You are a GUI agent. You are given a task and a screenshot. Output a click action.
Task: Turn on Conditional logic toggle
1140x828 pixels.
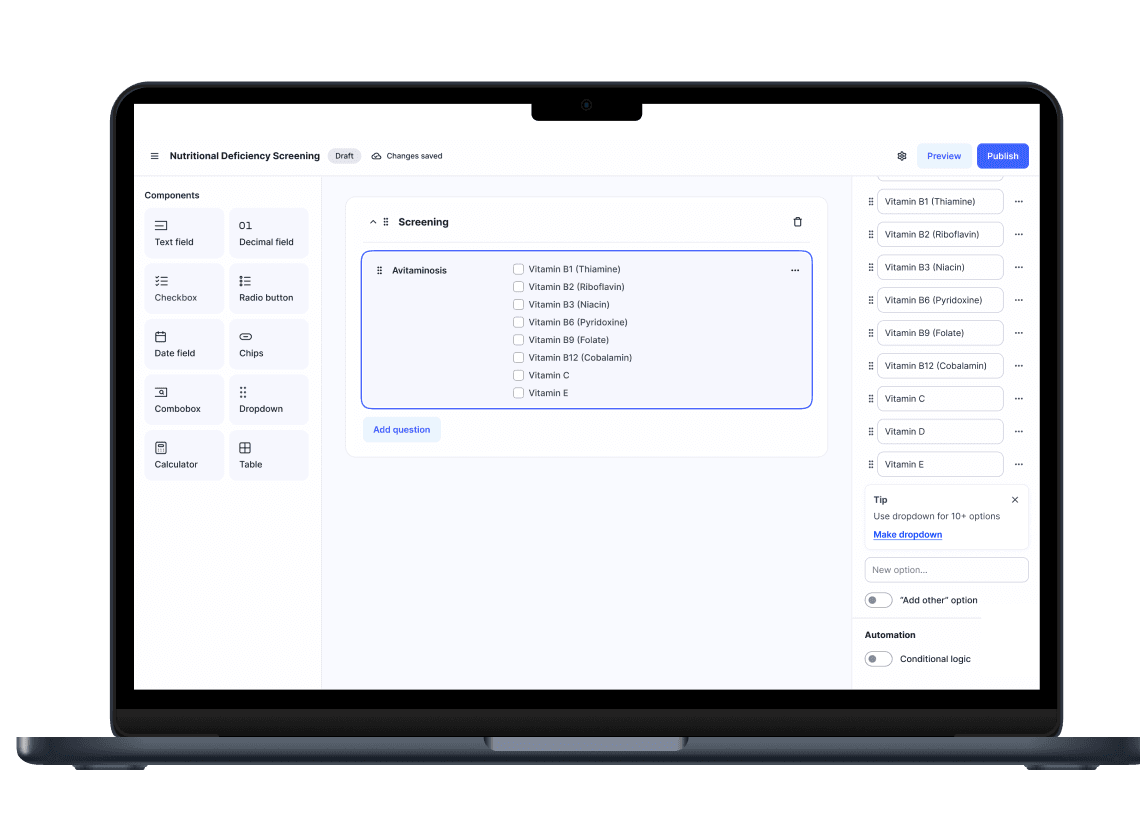pos(878,659)
